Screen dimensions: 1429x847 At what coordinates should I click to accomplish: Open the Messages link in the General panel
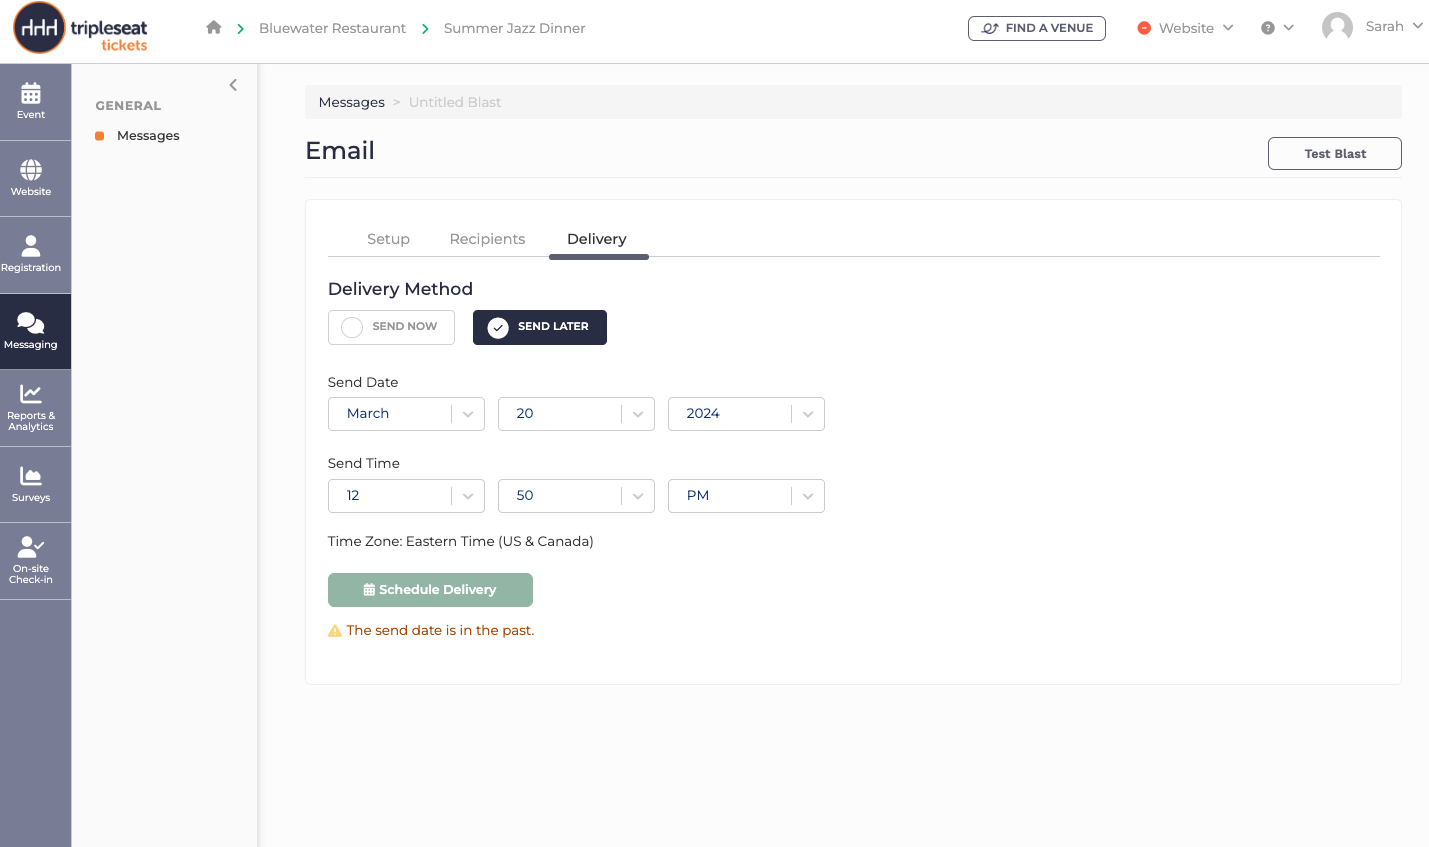pos(148,136)
